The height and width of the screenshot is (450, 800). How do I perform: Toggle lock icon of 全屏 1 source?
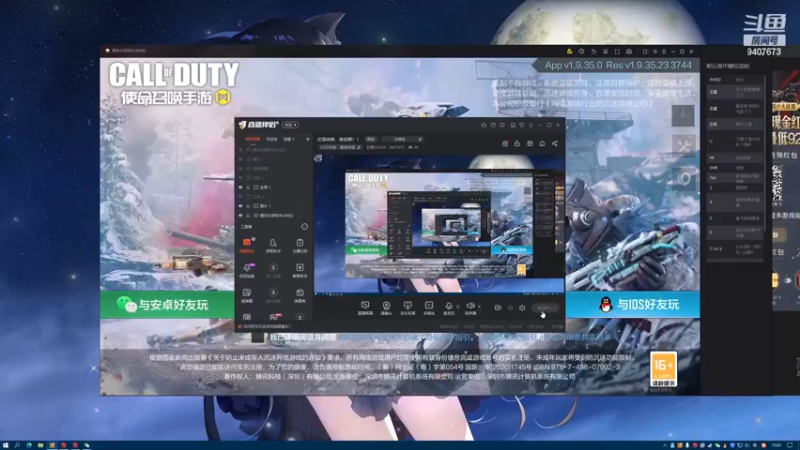tap(248, 187)
